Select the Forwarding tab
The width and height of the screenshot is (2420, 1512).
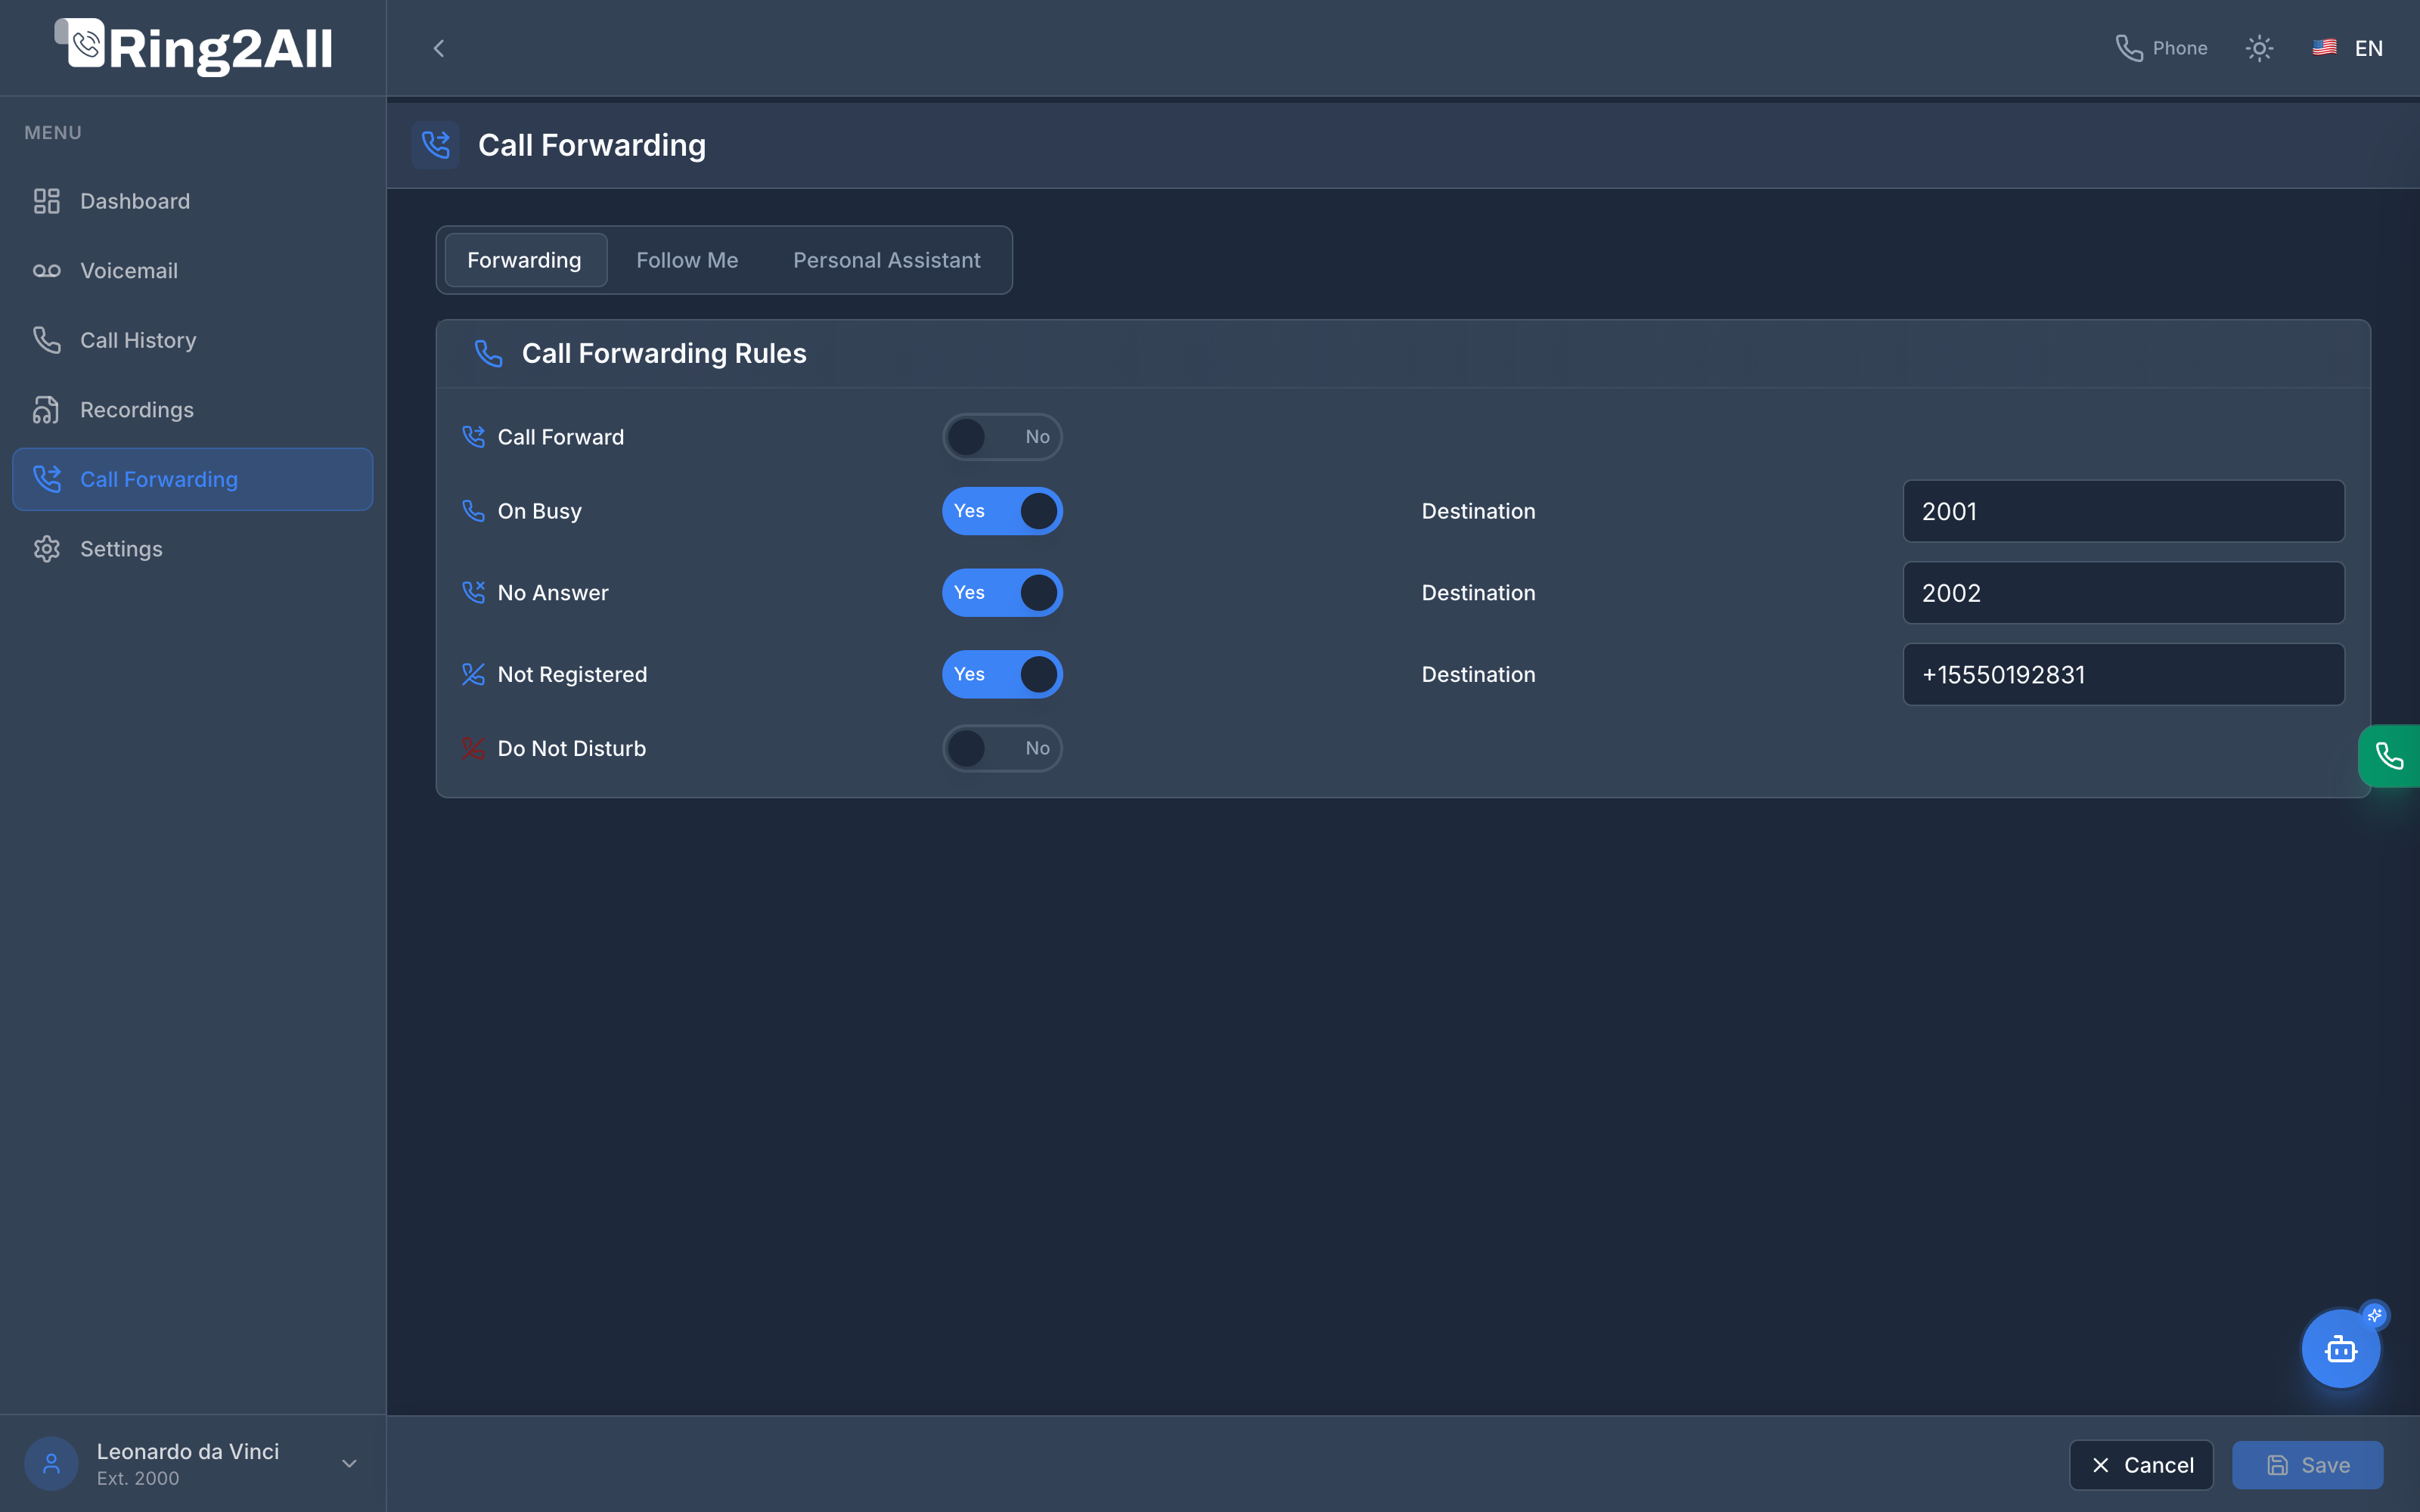click(525, 260)
